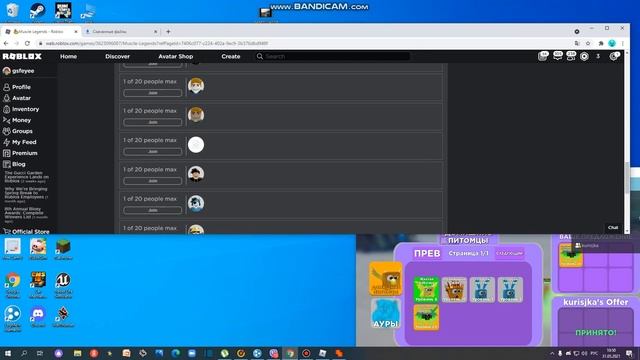Image resolution: width=640 pixels, height=360 pixels.
Task: Open the Home tab in Roblox header
Action: 69,56
